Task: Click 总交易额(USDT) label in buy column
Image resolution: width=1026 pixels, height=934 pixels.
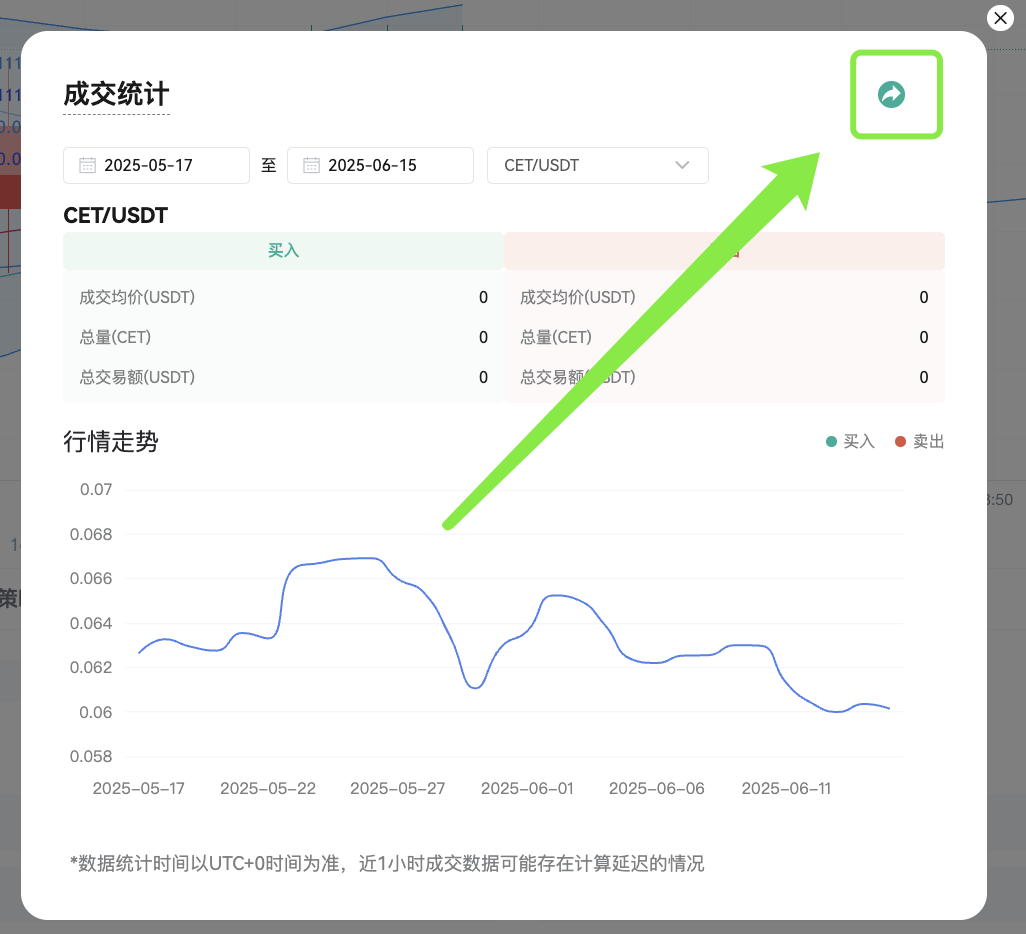Action: [137, 377]
